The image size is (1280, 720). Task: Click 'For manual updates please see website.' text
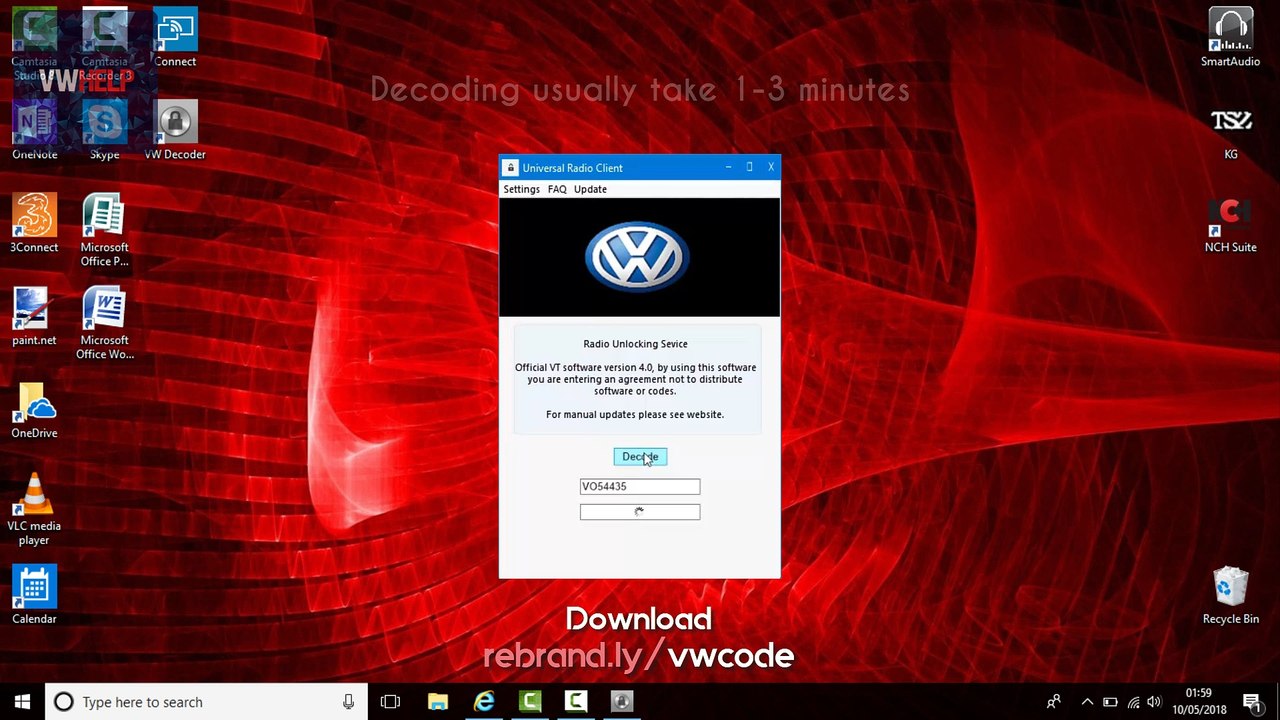pyautogui.click(x=635, y=414)
